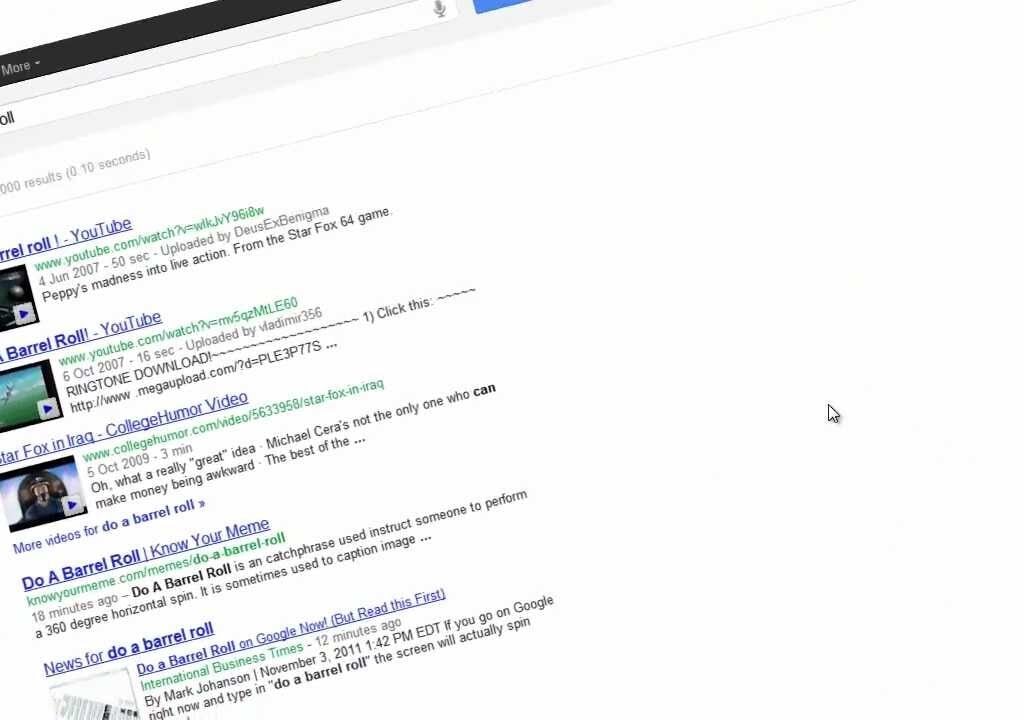This screenshot has height=720, width=1024.
Task: Play the CollegeHumor video thumbnail
Action: (43, 492)
